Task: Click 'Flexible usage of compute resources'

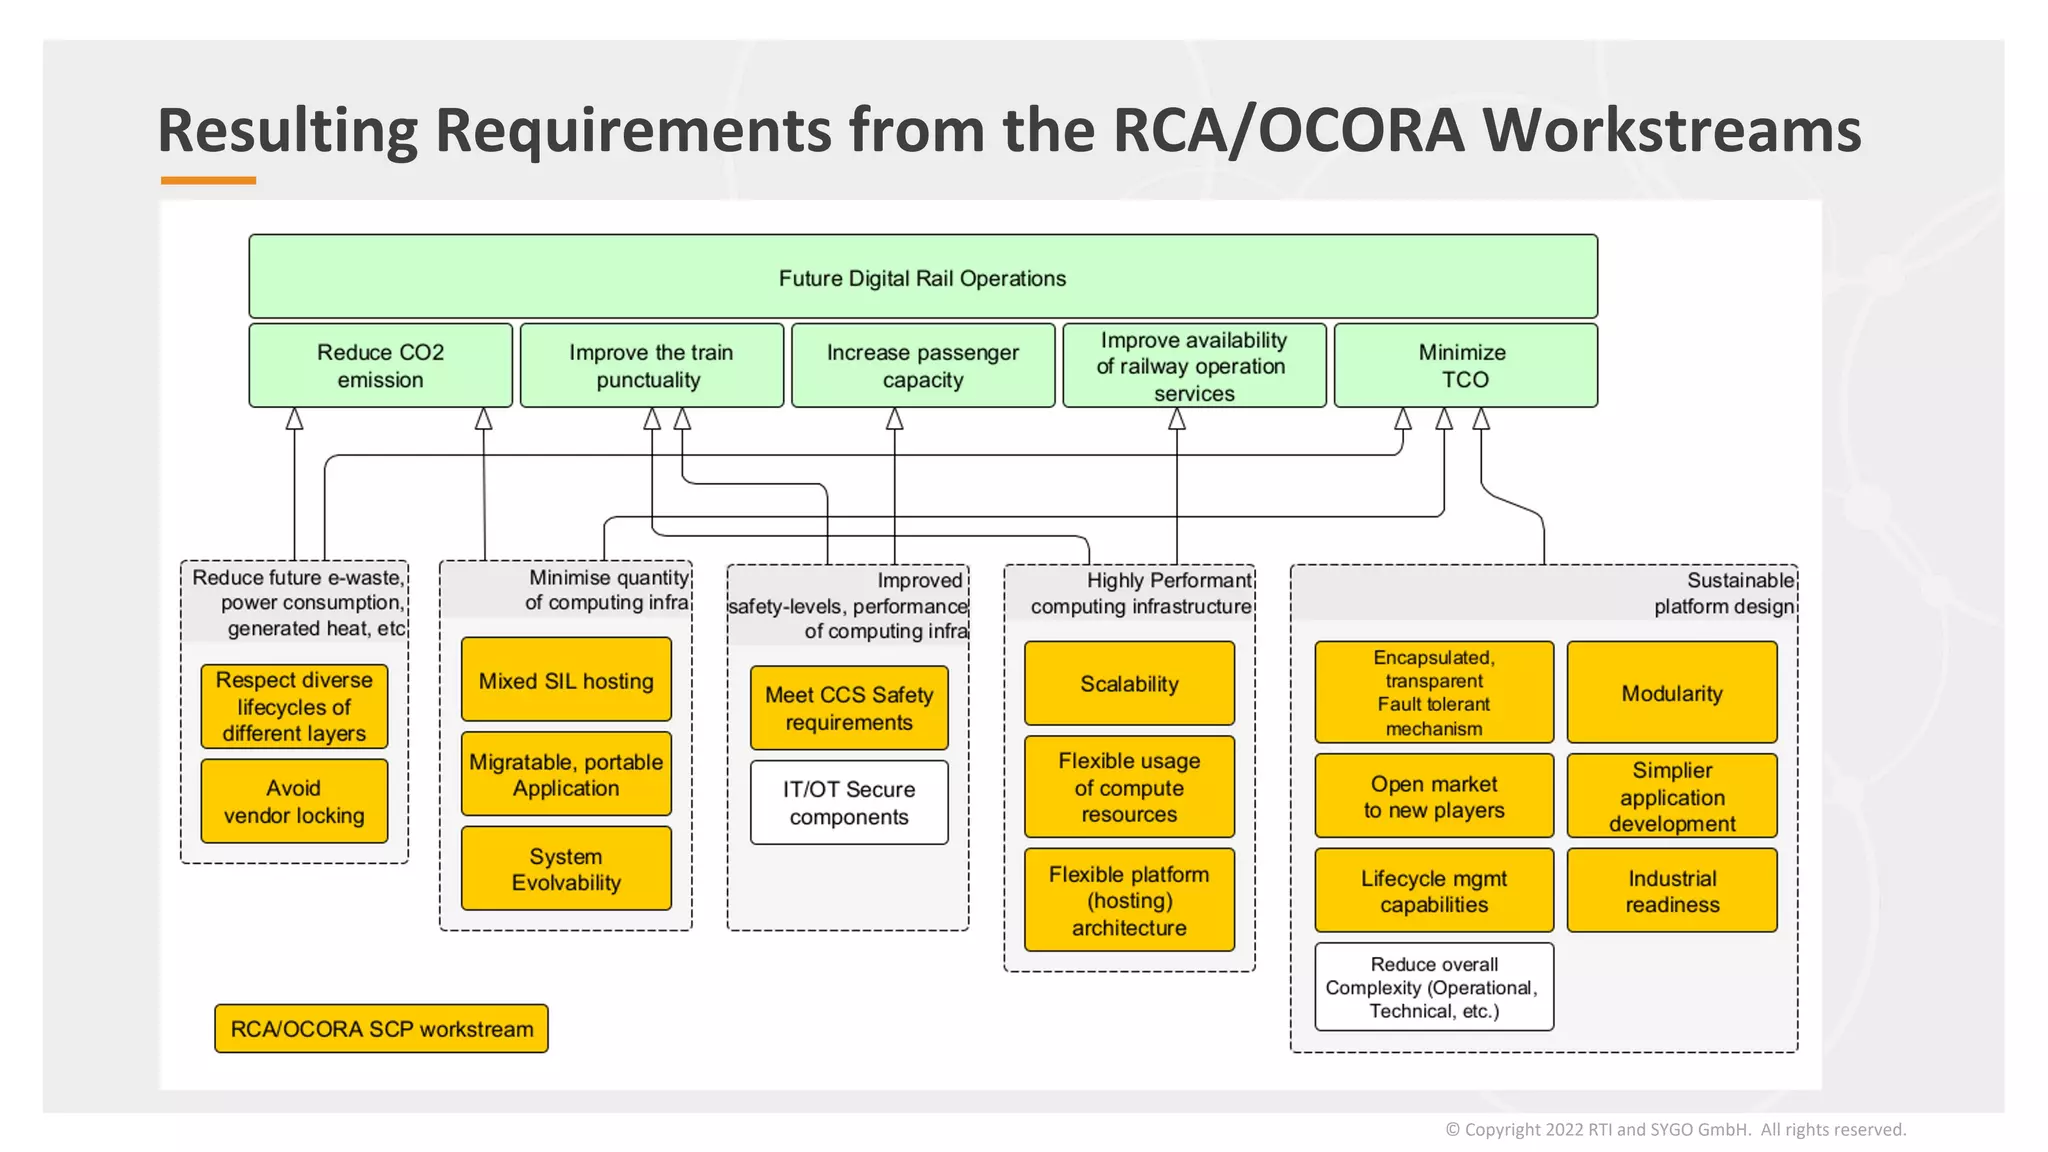Action: (x=1129, y=787)
